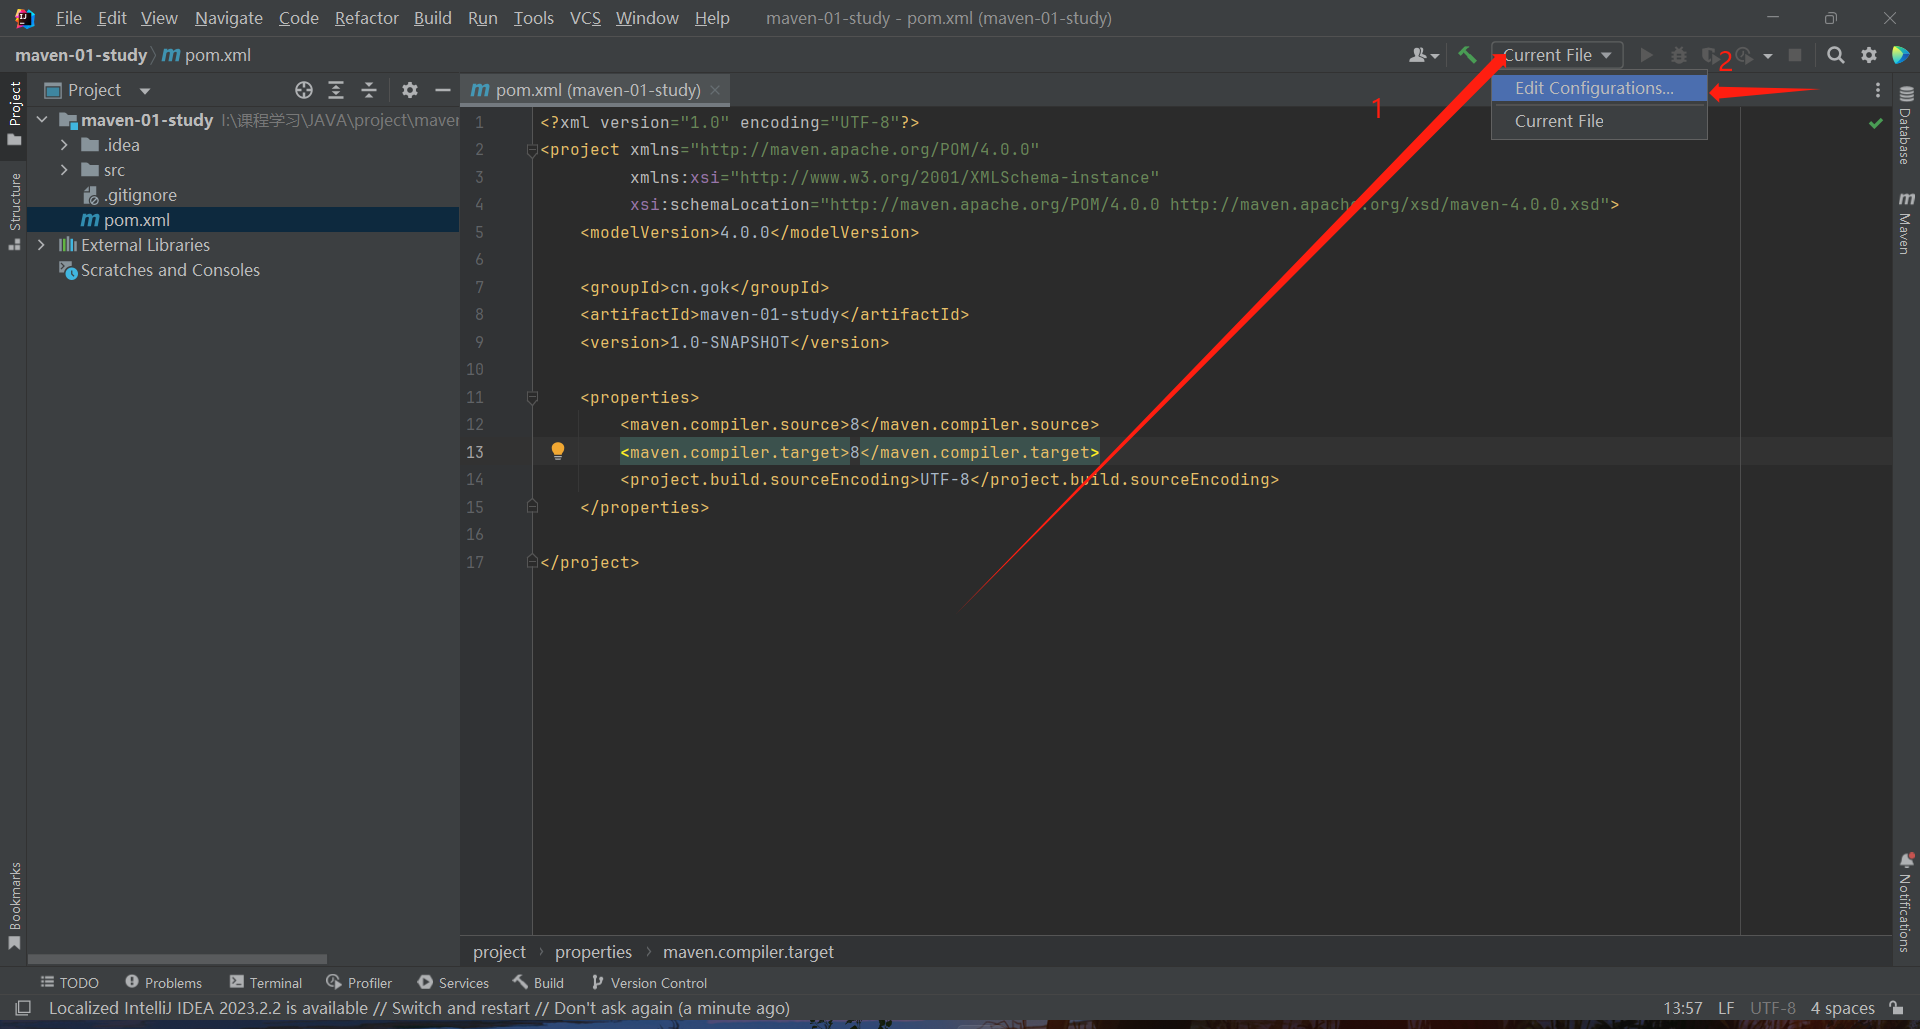Click the 4 spaces indent selector
Viewport: 1920px width, 1029px height.
coord(1842,1008)
